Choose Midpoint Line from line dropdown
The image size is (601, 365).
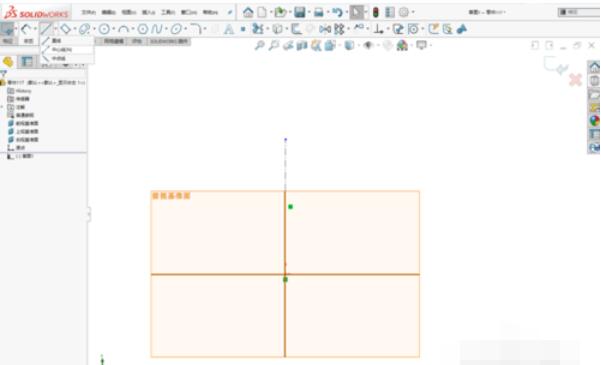pos(67,58)
